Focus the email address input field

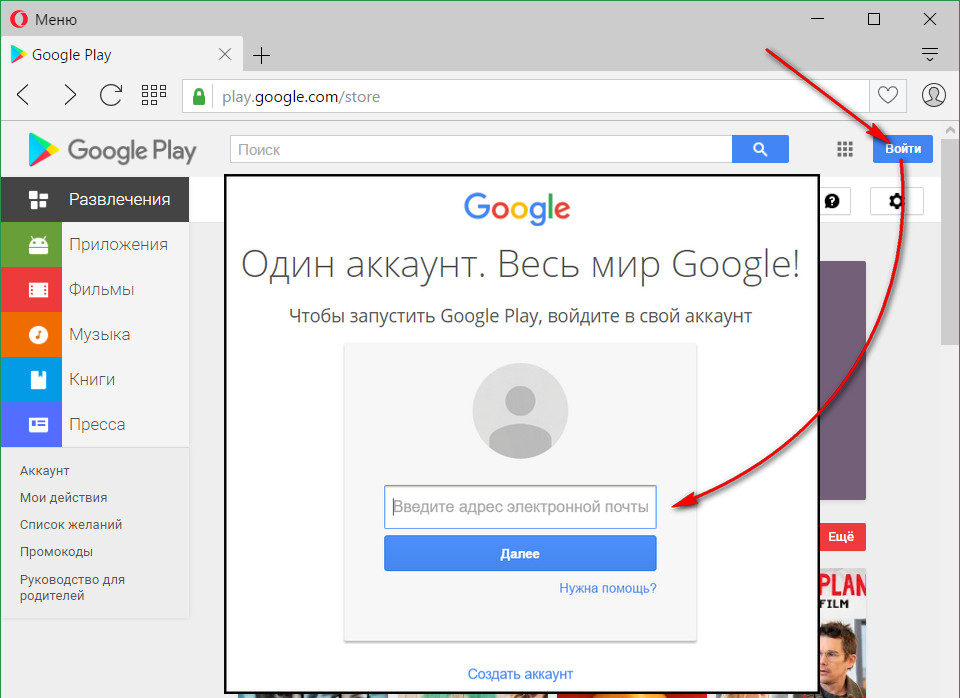coord(520,507)
